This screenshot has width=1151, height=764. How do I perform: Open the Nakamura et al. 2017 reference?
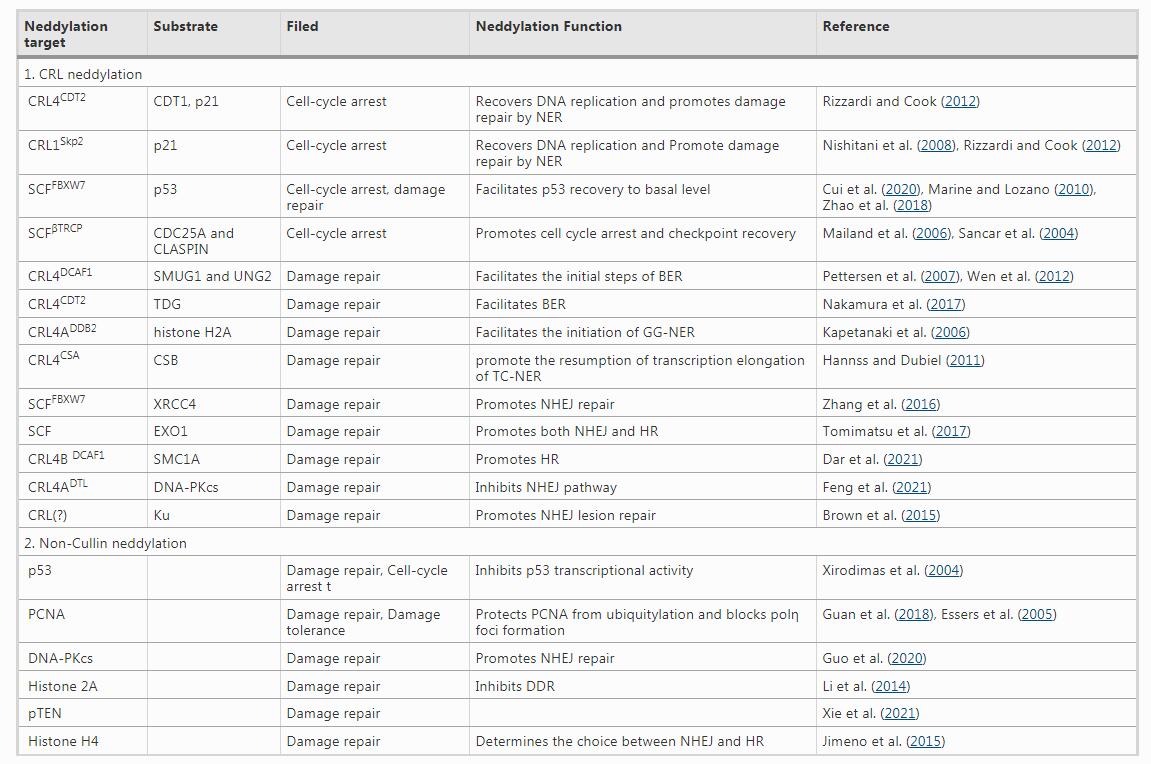945,304
